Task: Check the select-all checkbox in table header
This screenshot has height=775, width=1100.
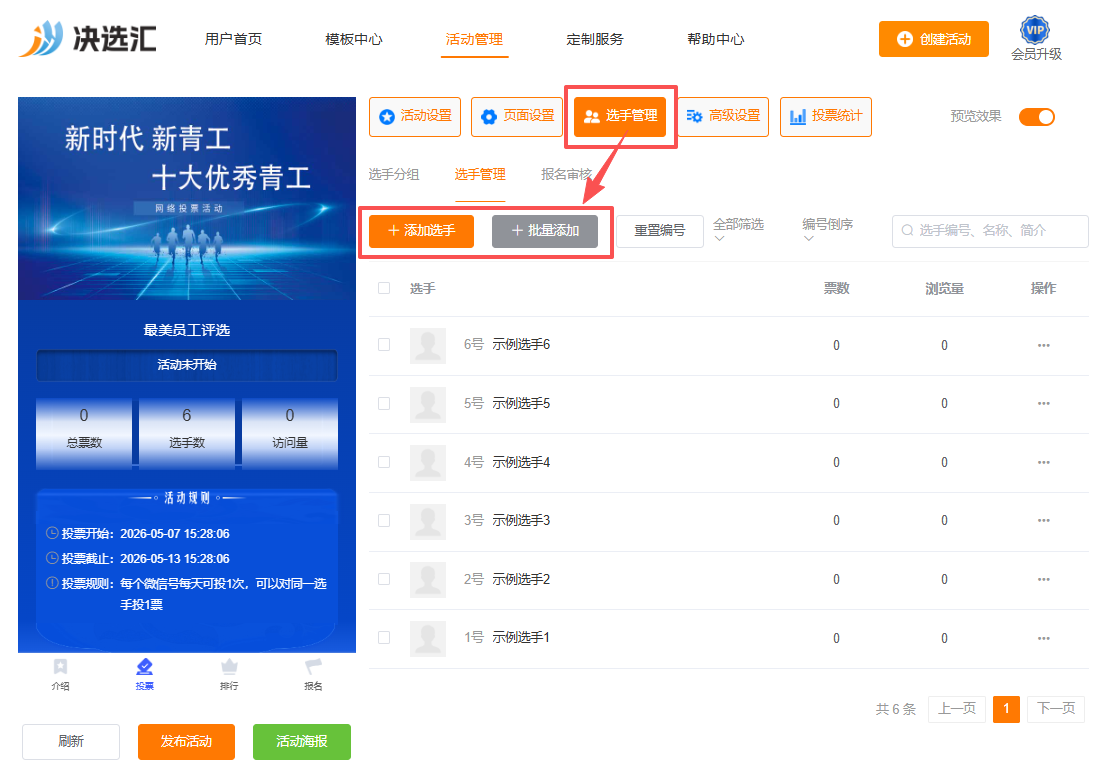Action: tap(384, 288)
